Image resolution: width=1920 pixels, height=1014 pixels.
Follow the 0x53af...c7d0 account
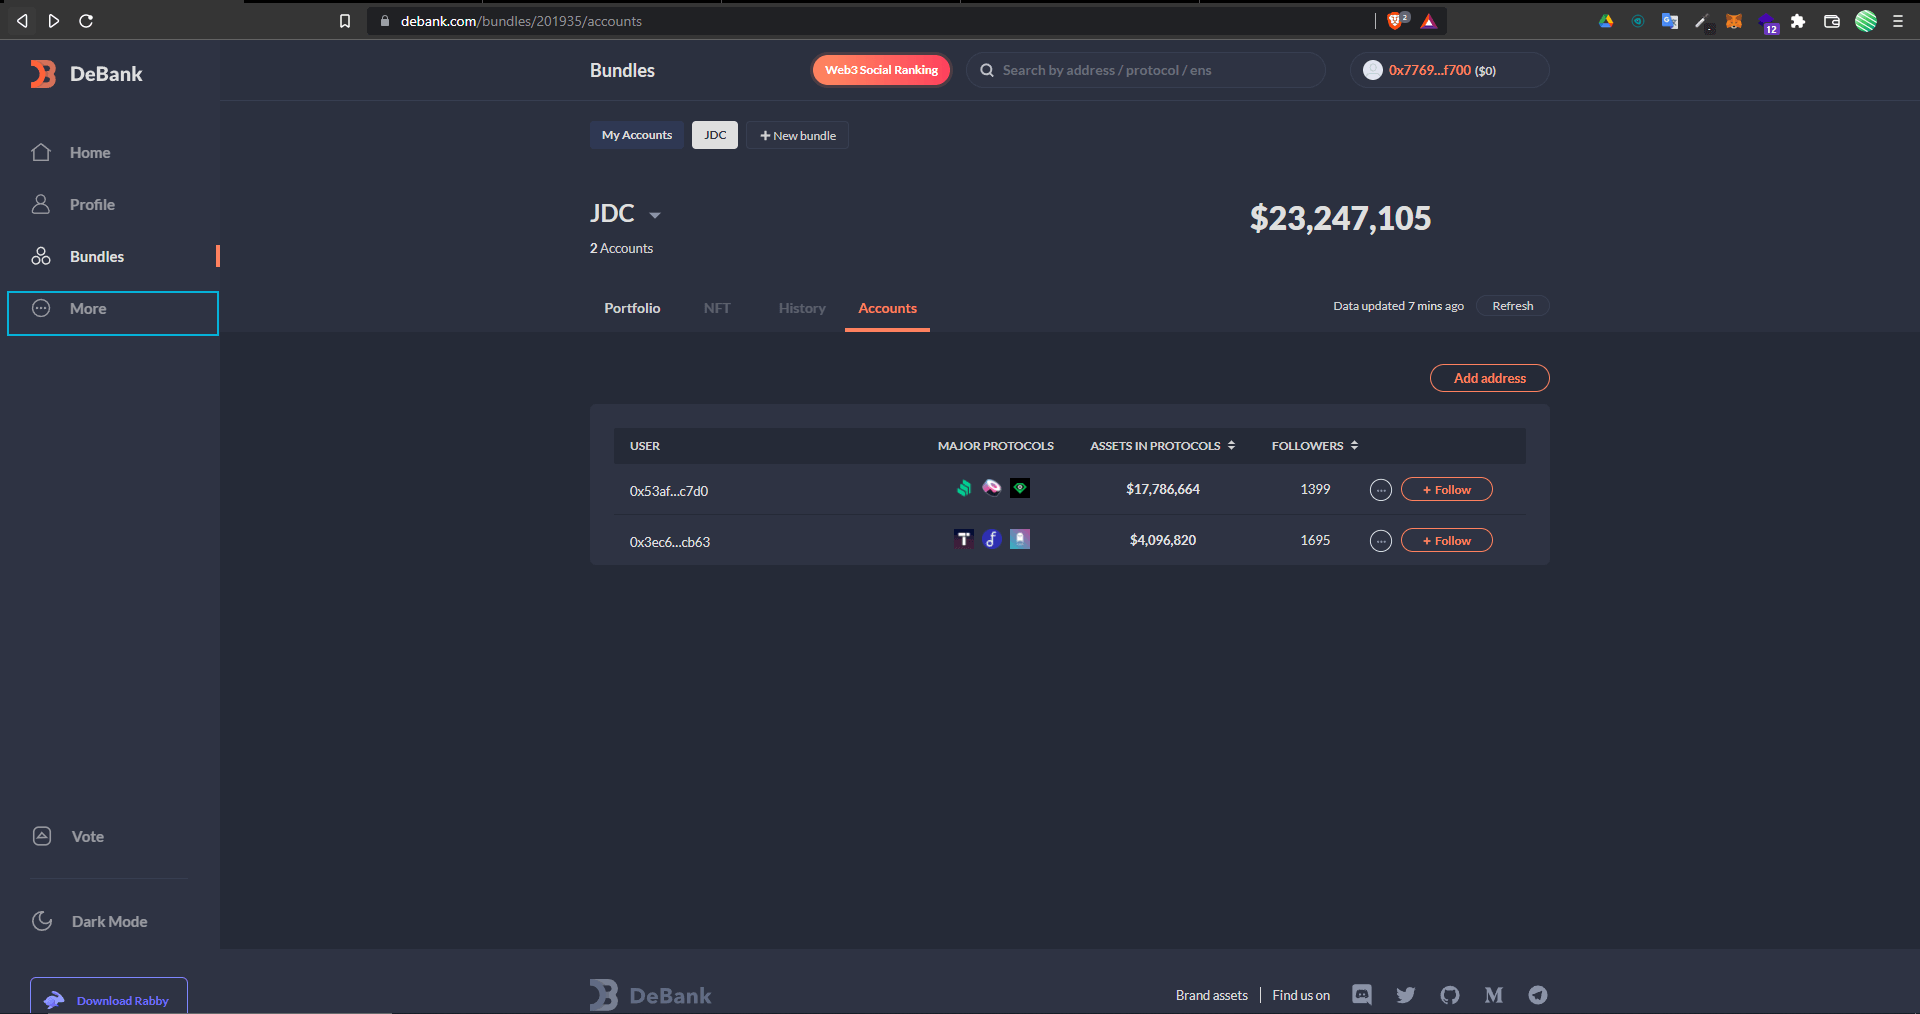tap(1446, 490)
